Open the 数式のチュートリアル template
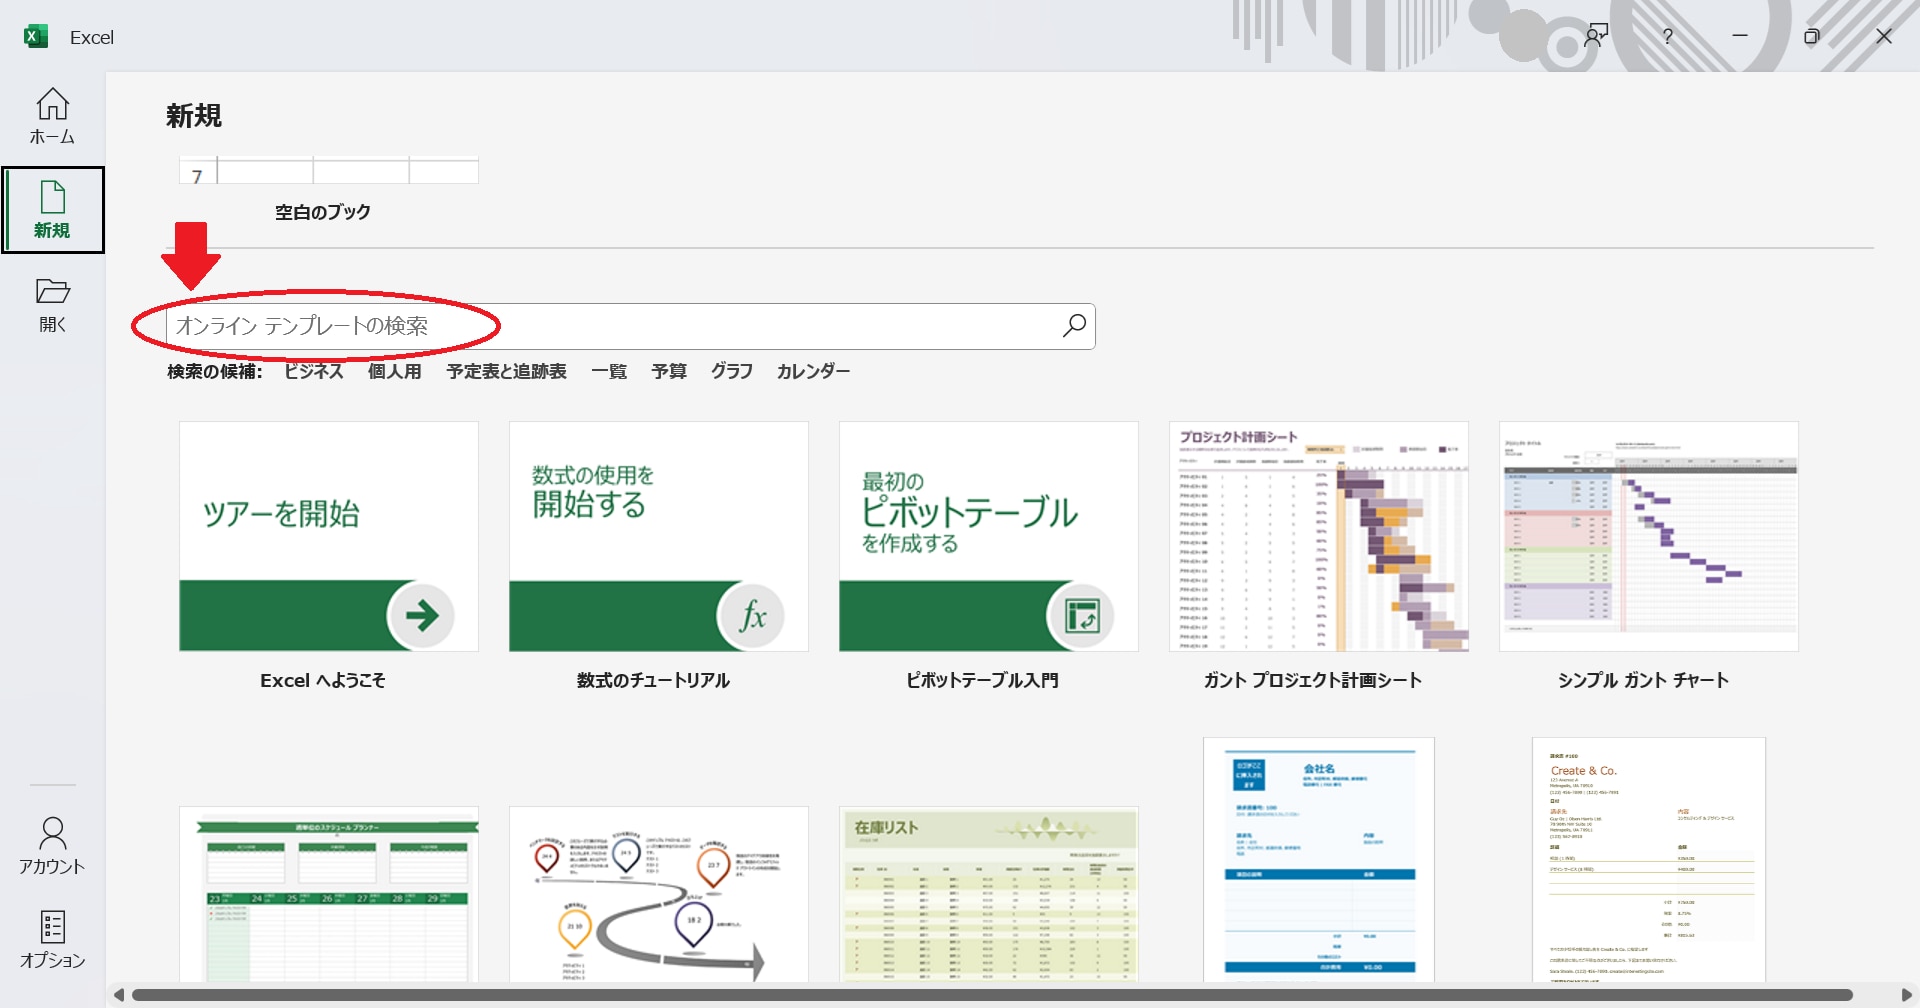 [x=658, y=536]
